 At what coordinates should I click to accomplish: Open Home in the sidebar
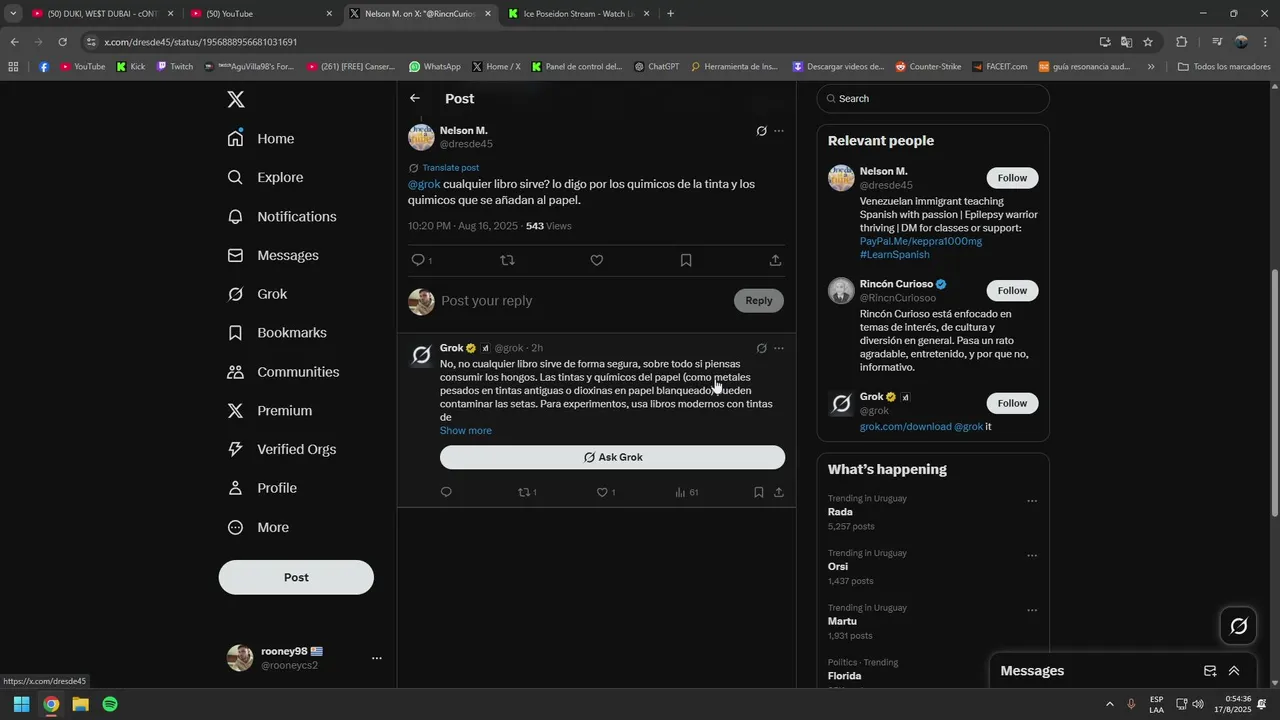coord(261,139)
